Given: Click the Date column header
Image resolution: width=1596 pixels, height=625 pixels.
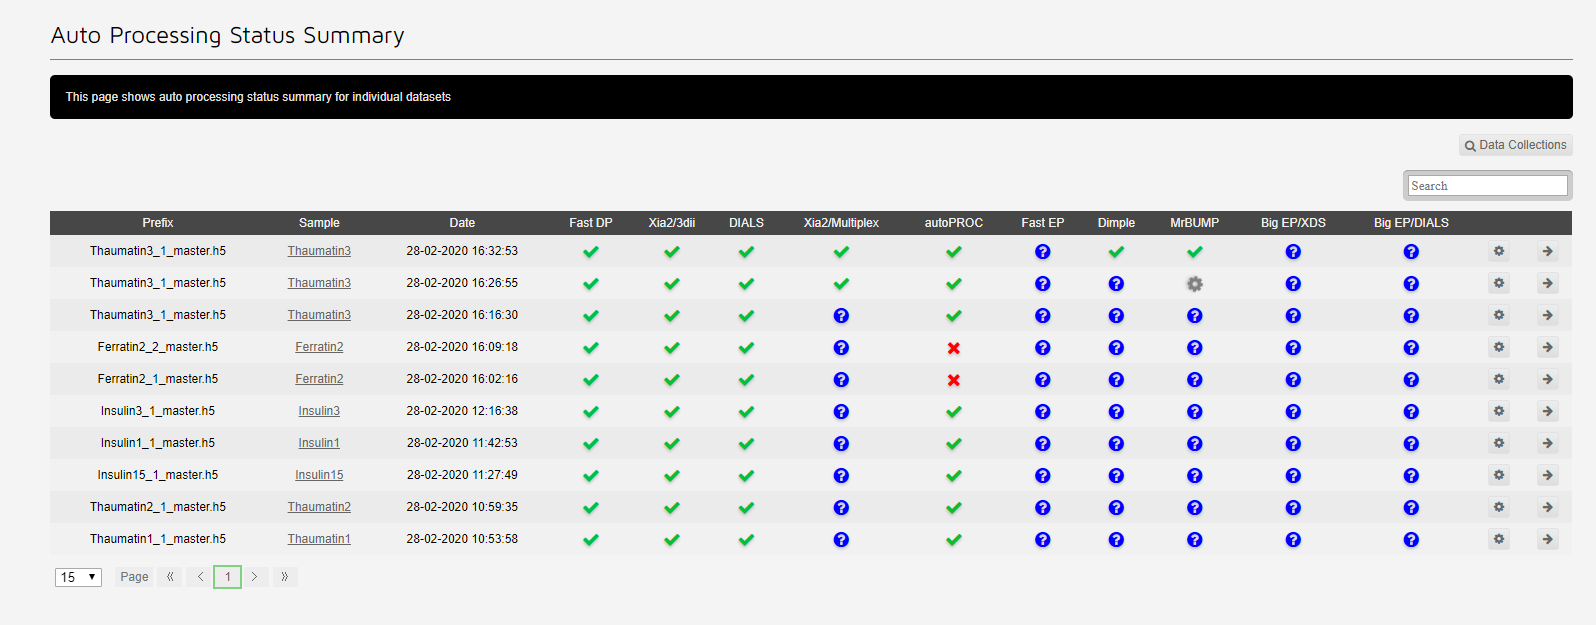Looking at the screenshot, I should (x=462, y=223).
